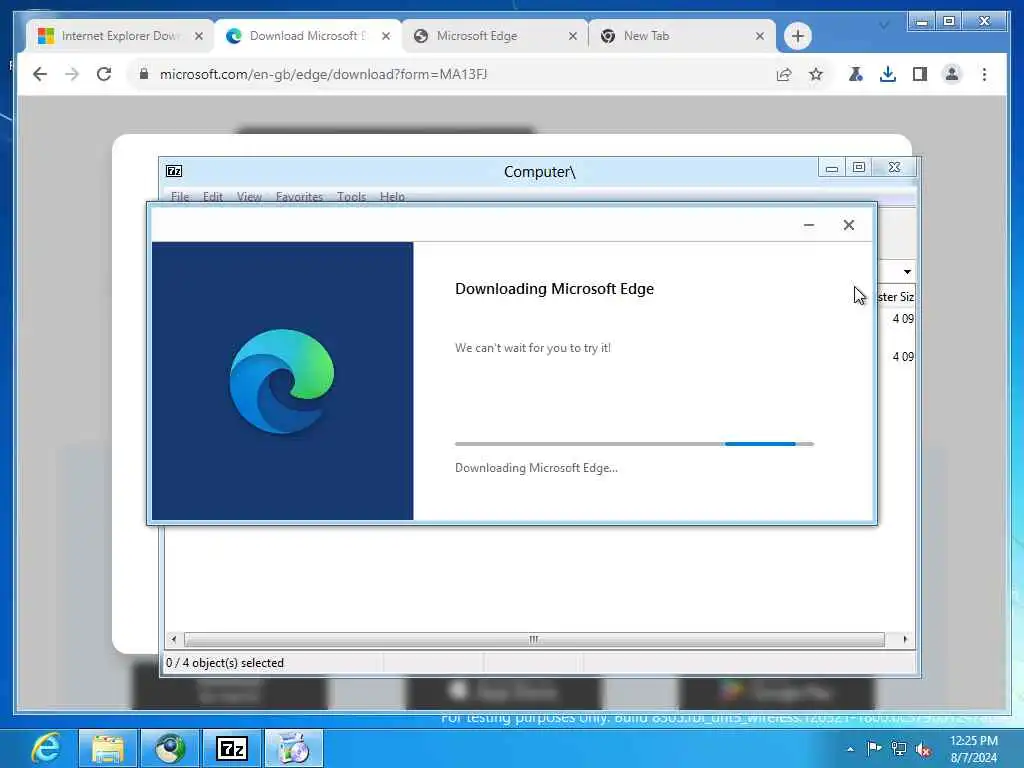Open the Help menu in 7-Zip
The width and height of the screenshot is (1024, 768).
(x=392, y=197)
